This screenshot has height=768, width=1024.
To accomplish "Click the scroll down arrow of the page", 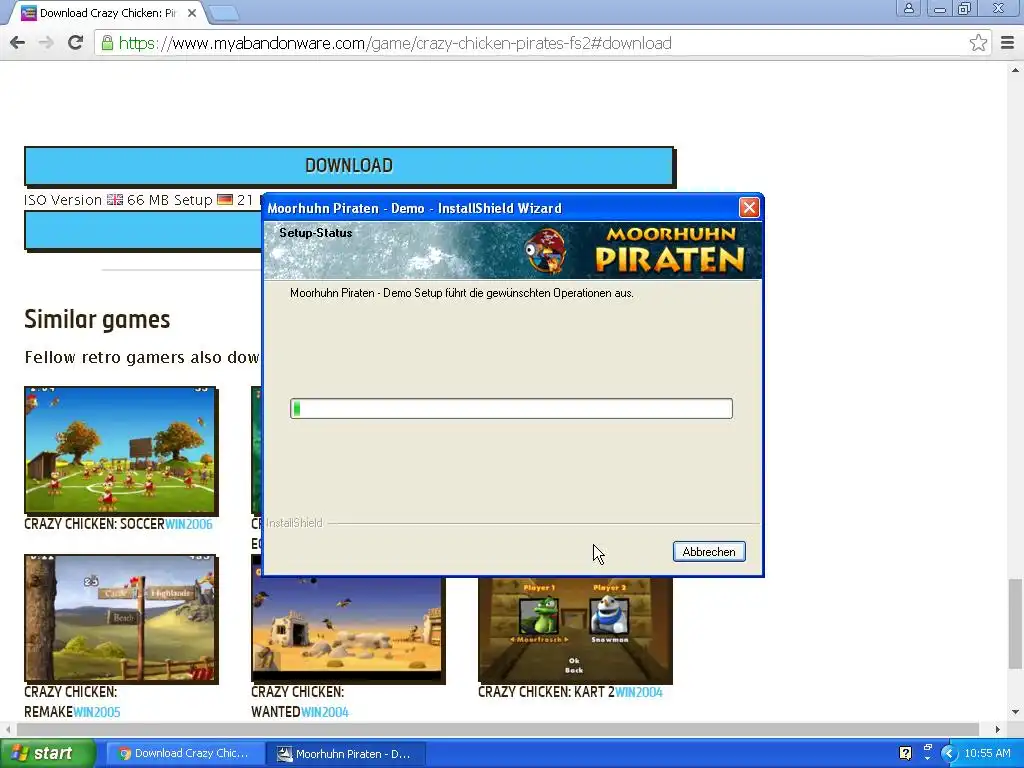I will (x=1015, y=712).
